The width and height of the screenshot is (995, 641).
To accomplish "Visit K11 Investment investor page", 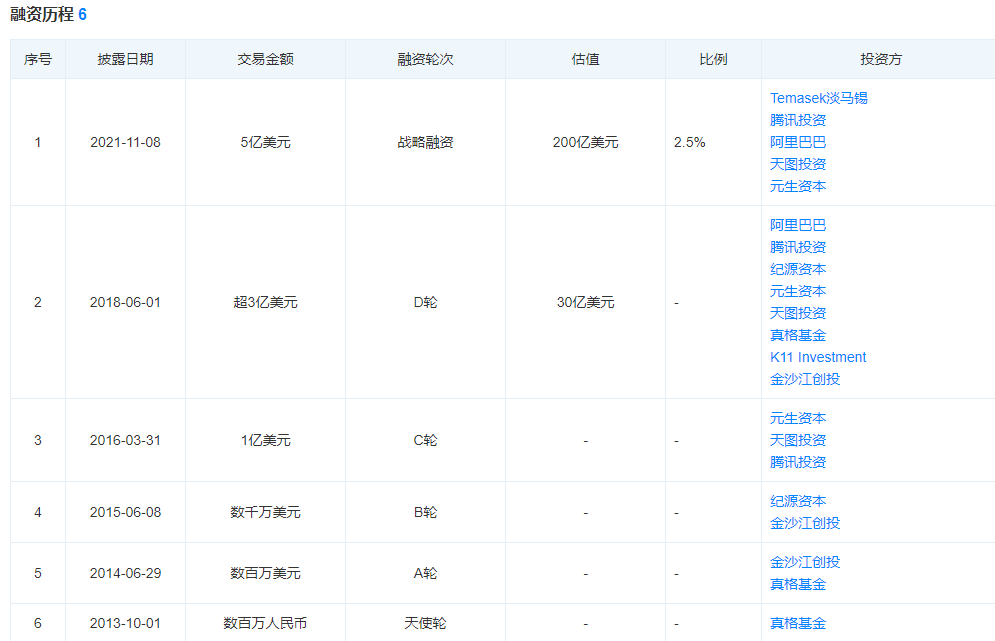I will point(814,356).
